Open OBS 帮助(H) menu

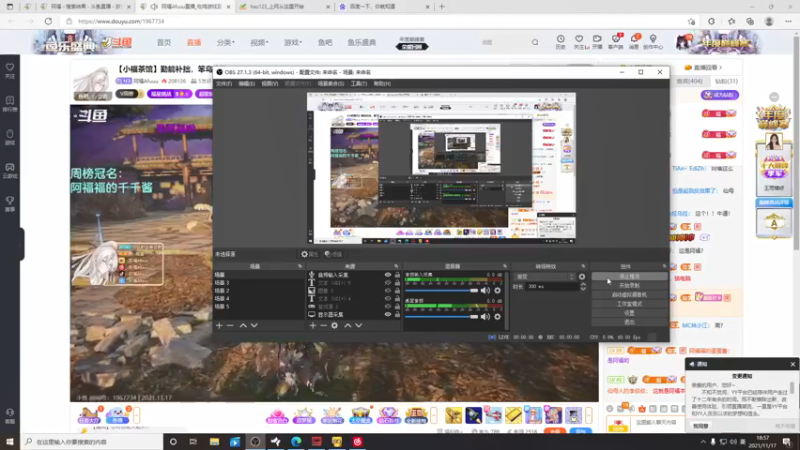coord(382,84)
